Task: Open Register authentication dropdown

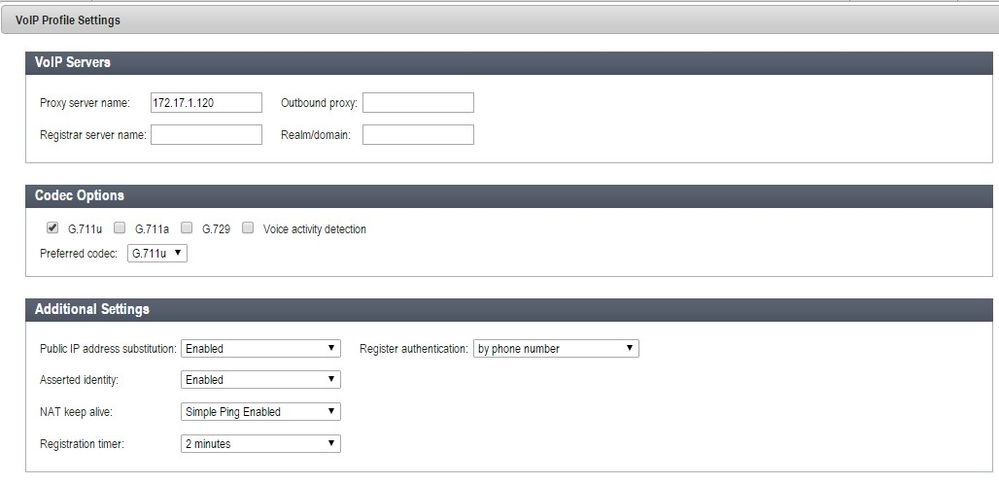Action: tap(555, 349)
